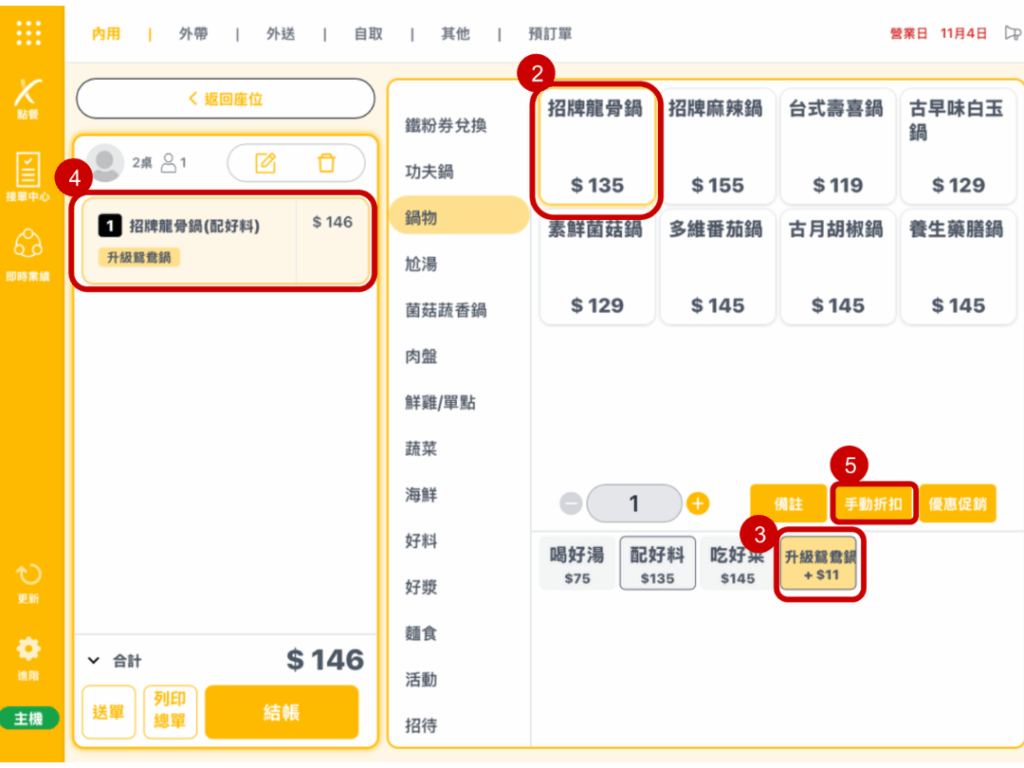Toggle 升級鴛鴦鍋 +$11 option
Image resolution: width=1024 pixels, height=768 pixels.
coord(820,565)
